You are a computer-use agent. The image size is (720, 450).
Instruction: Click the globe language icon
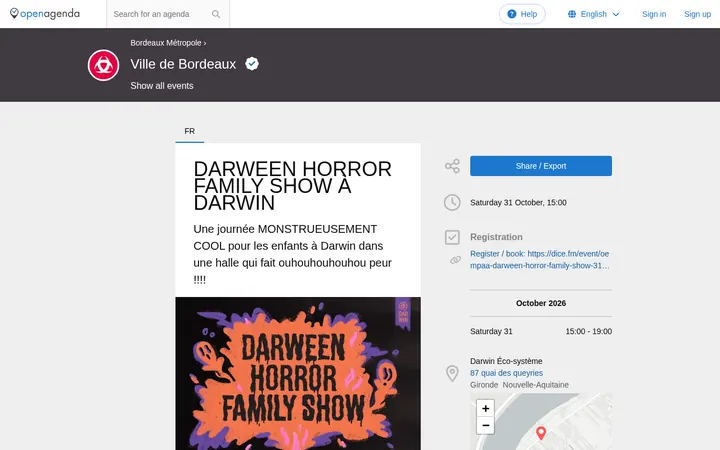572,14
